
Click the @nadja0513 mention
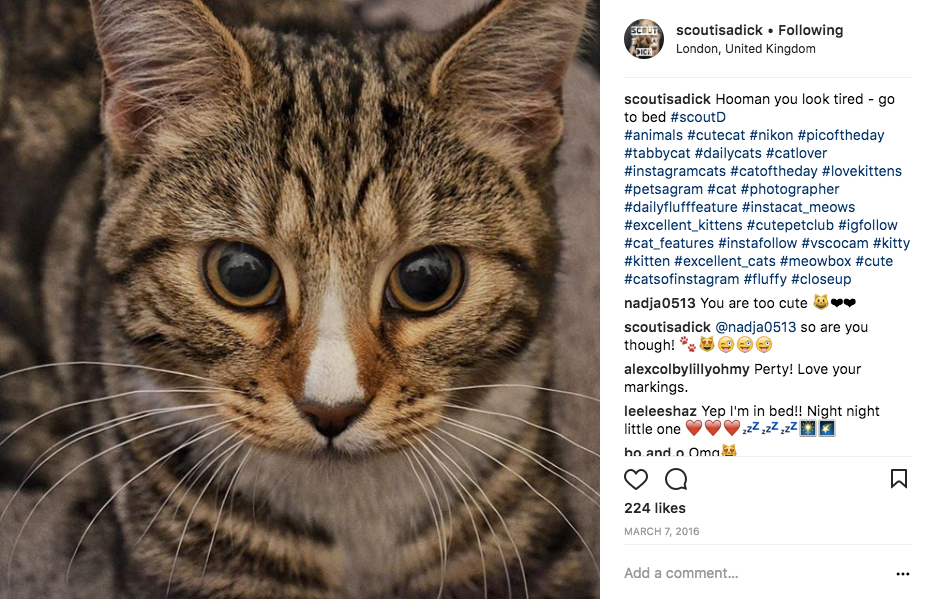[755, 327]
